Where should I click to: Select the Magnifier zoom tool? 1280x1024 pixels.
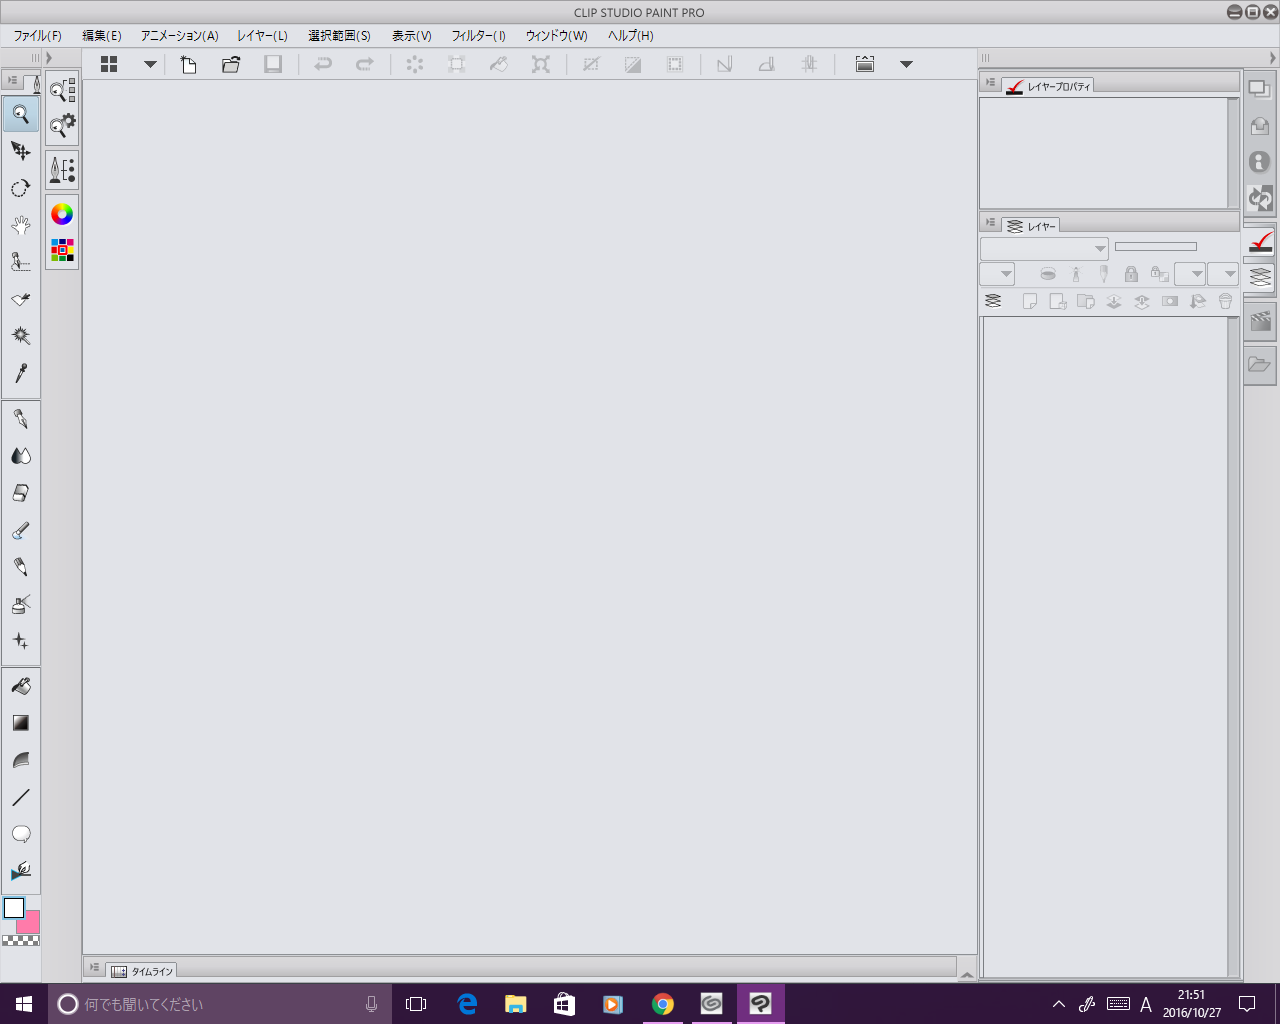pyautogui.click(x=20, y=114)
